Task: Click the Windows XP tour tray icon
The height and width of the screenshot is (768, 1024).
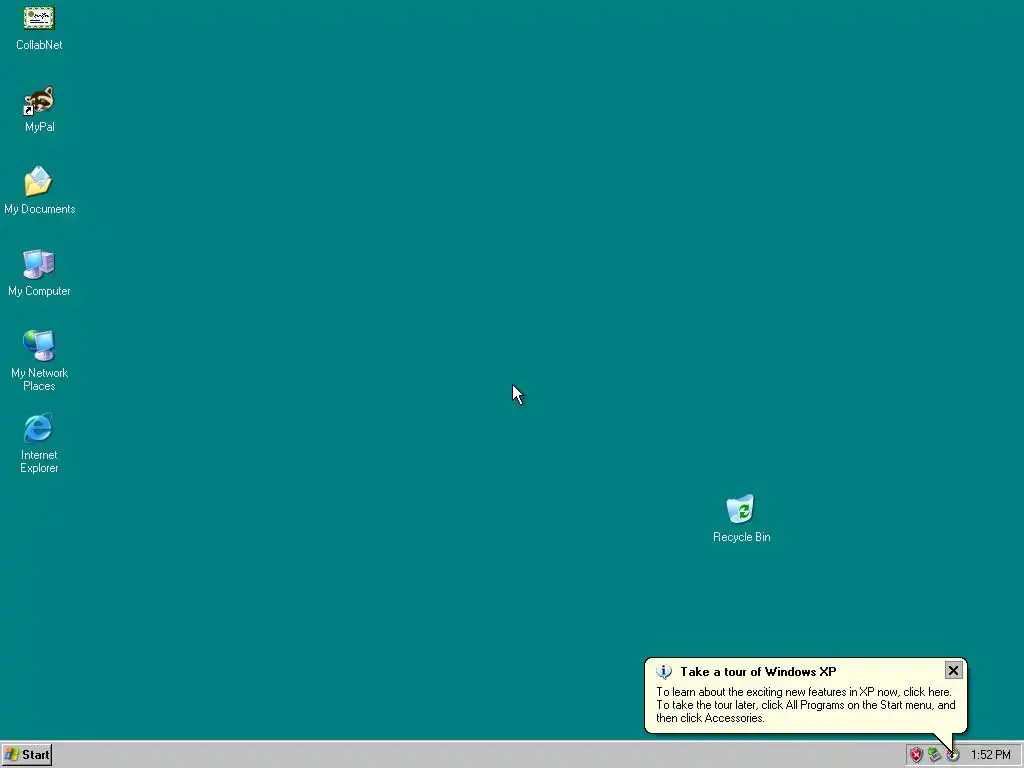Action: tap(953, 755)
